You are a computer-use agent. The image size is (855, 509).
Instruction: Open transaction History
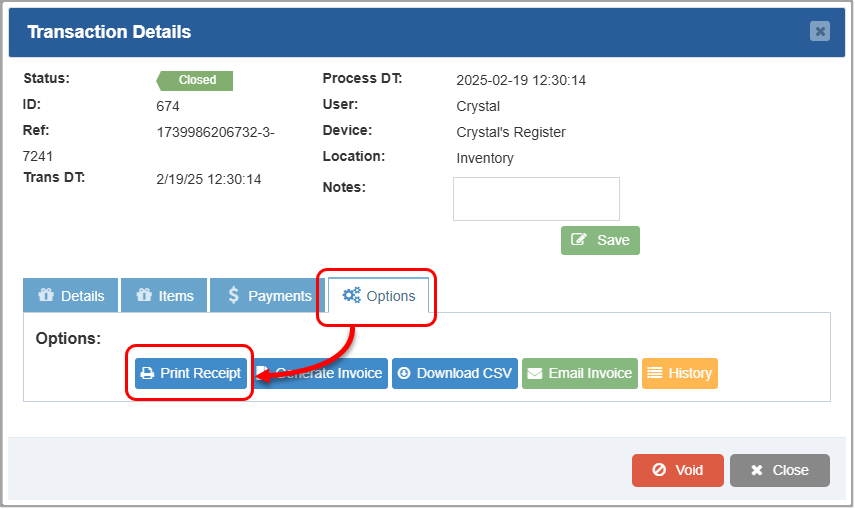tap(680, 373)
